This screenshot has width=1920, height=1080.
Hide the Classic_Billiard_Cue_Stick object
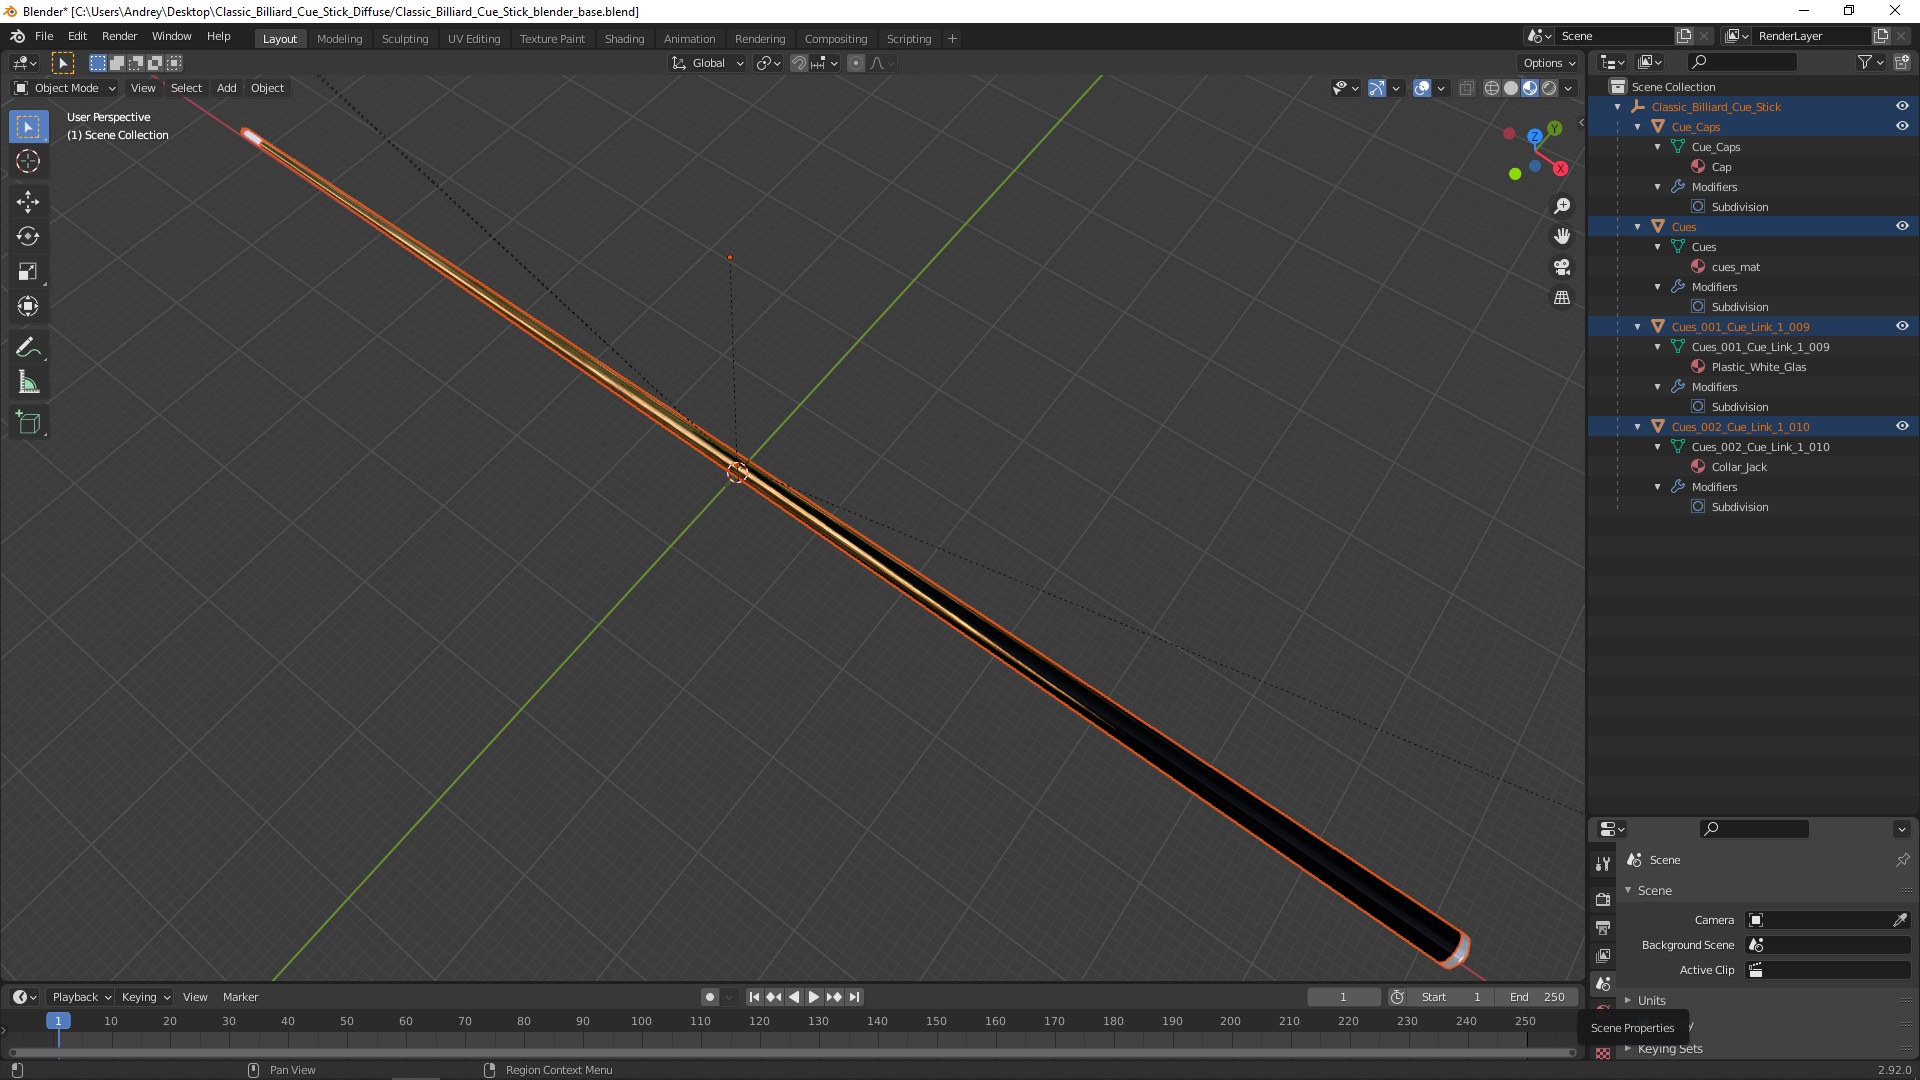pos(1902,106)
